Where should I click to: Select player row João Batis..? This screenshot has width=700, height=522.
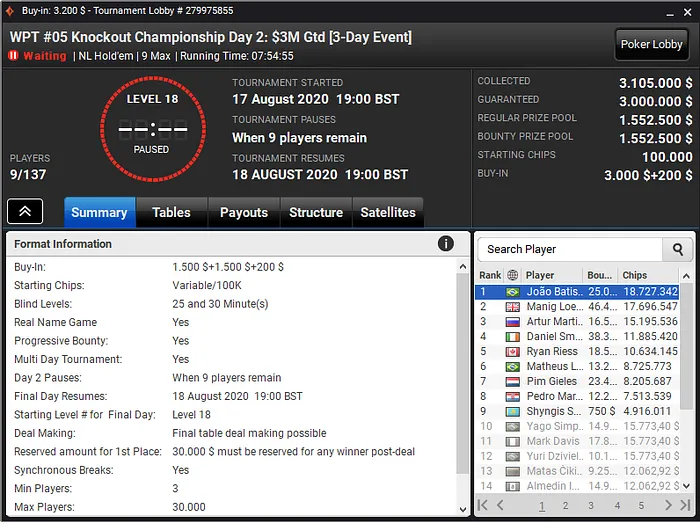[x=577, y=292]
